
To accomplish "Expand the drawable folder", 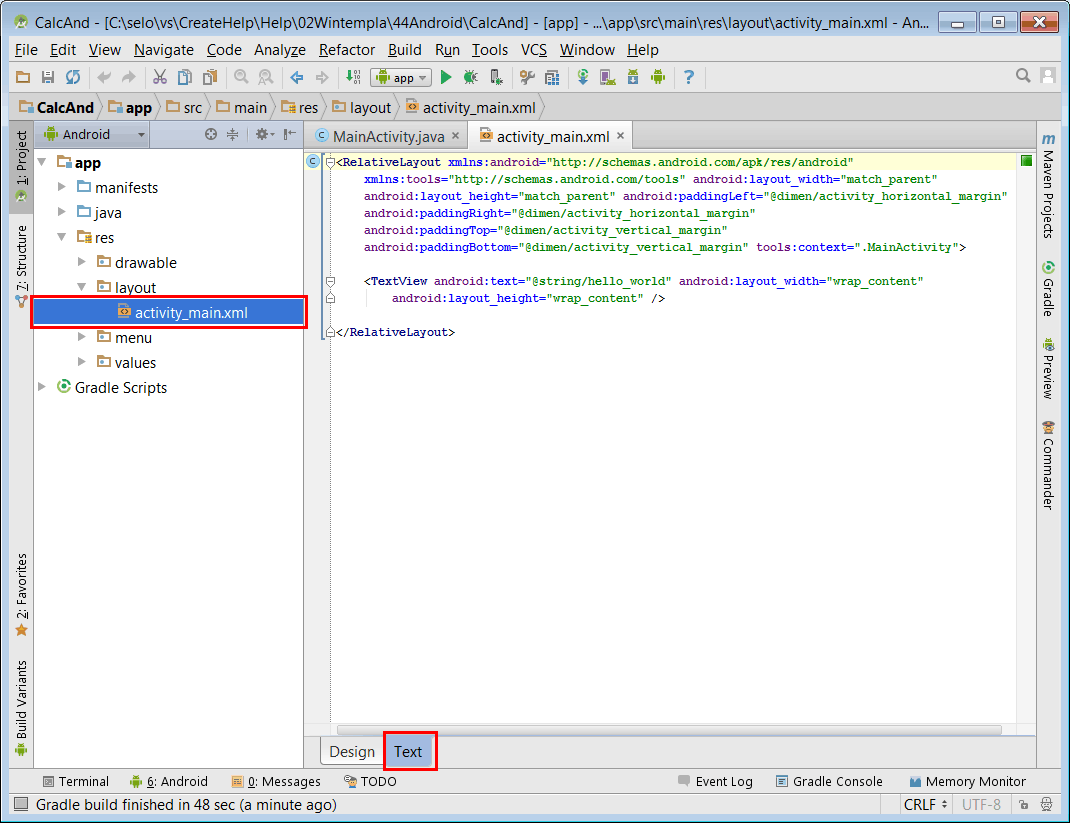I will pyautogui.click(x=82, y=262).
